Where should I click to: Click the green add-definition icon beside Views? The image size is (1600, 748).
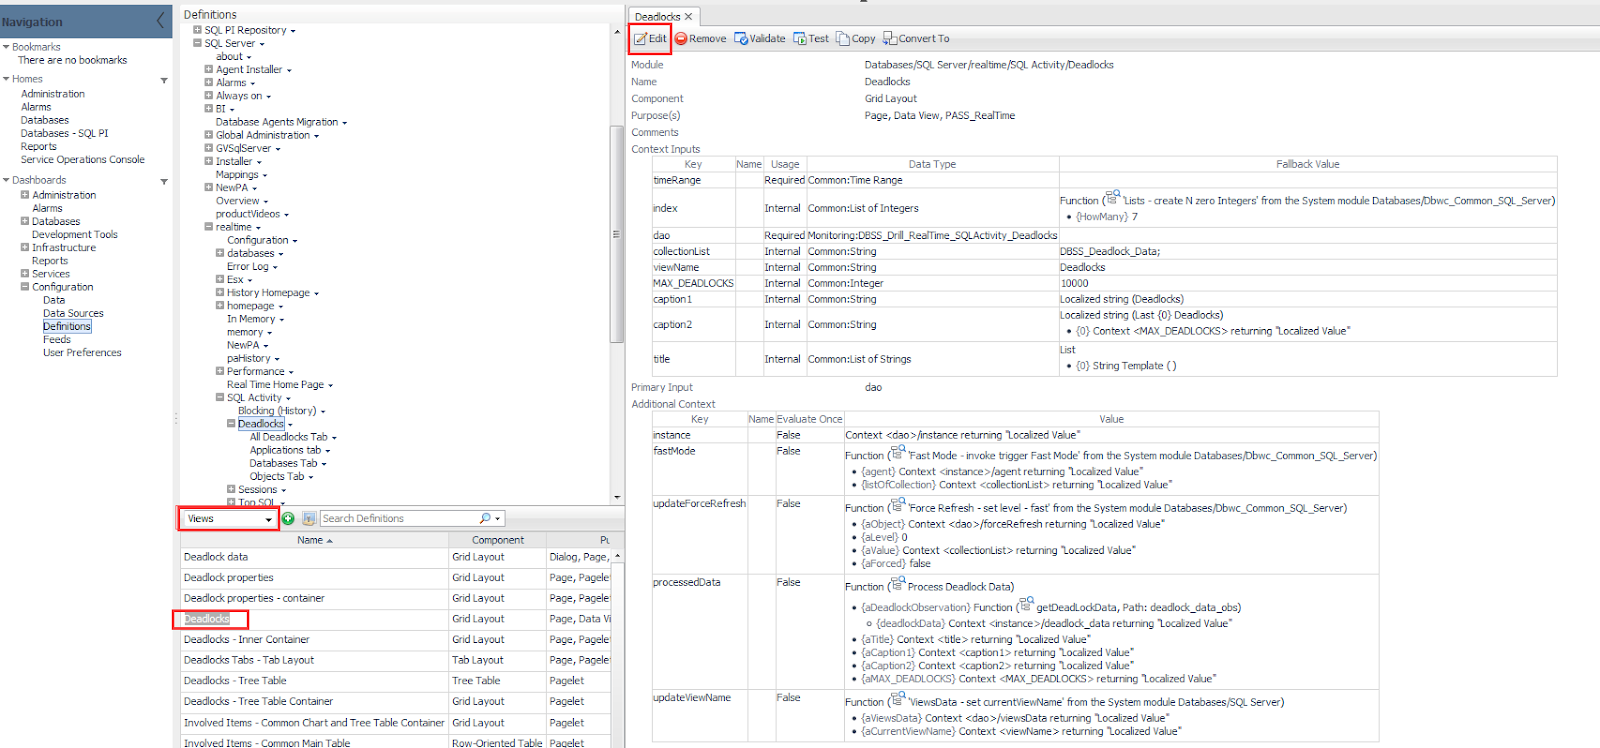click(288, 518)
